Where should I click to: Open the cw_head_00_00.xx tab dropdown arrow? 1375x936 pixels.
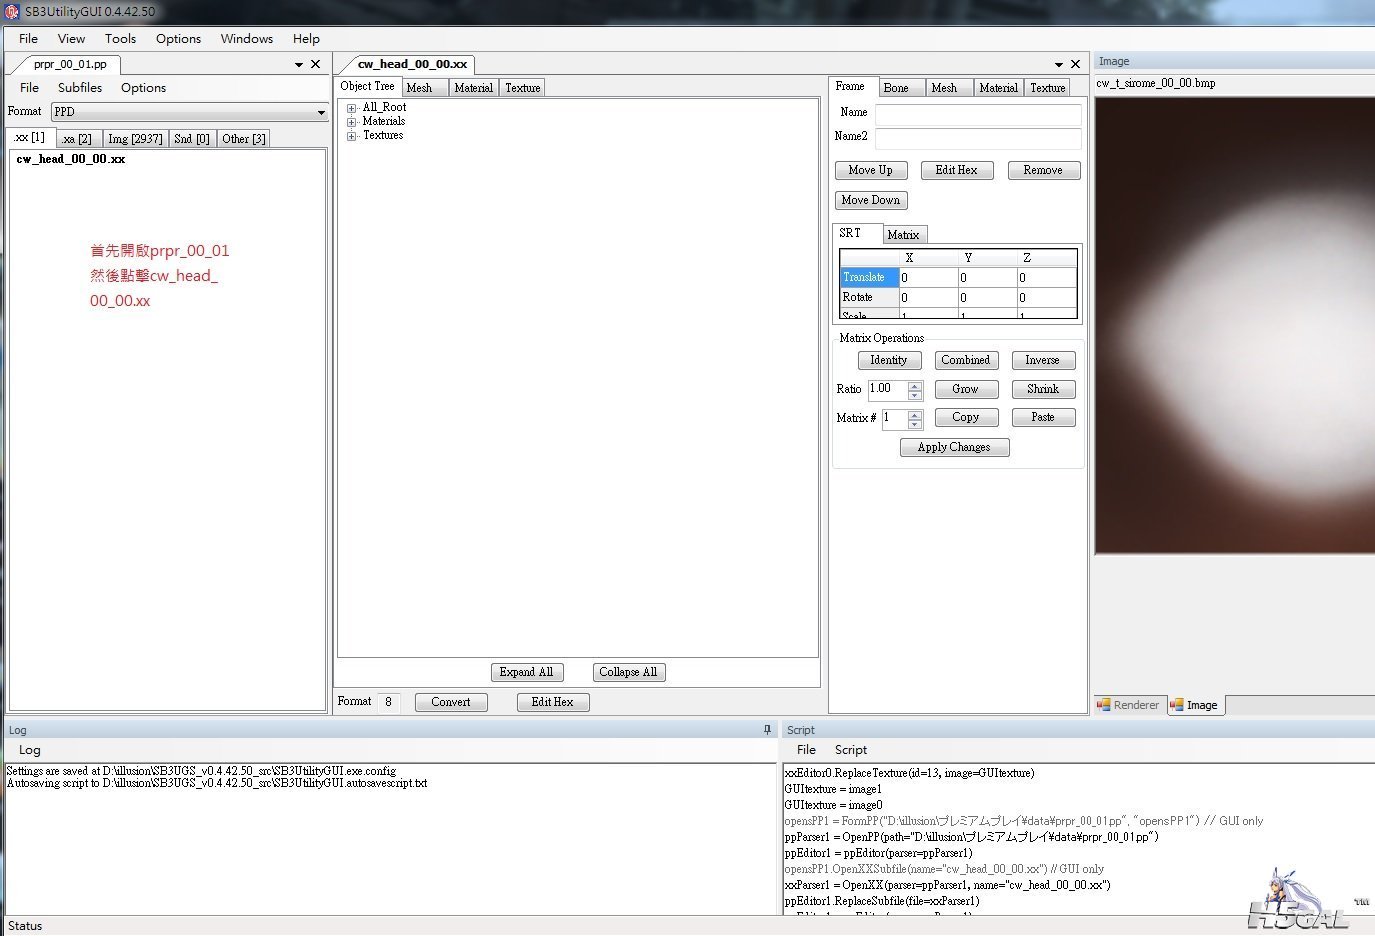point(1059,64)
